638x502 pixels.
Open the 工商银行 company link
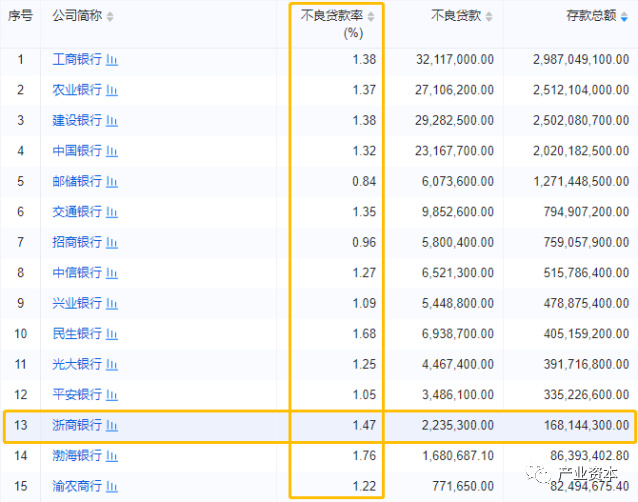[77, 59]
